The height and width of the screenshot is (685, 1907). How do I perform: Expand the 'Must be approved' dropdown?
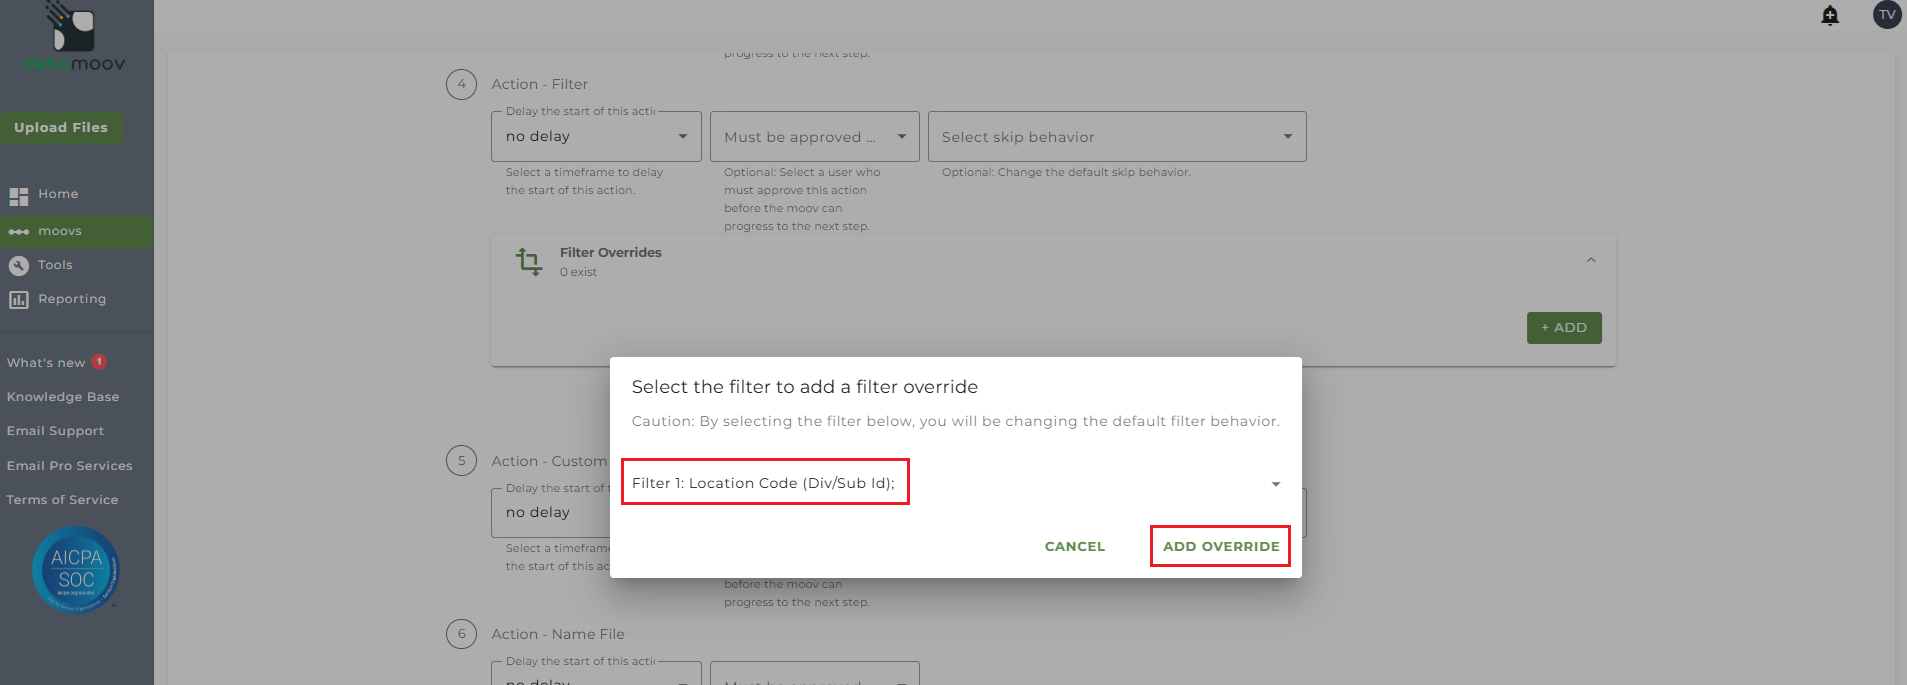pyautogui.click(x=814, y=137)
